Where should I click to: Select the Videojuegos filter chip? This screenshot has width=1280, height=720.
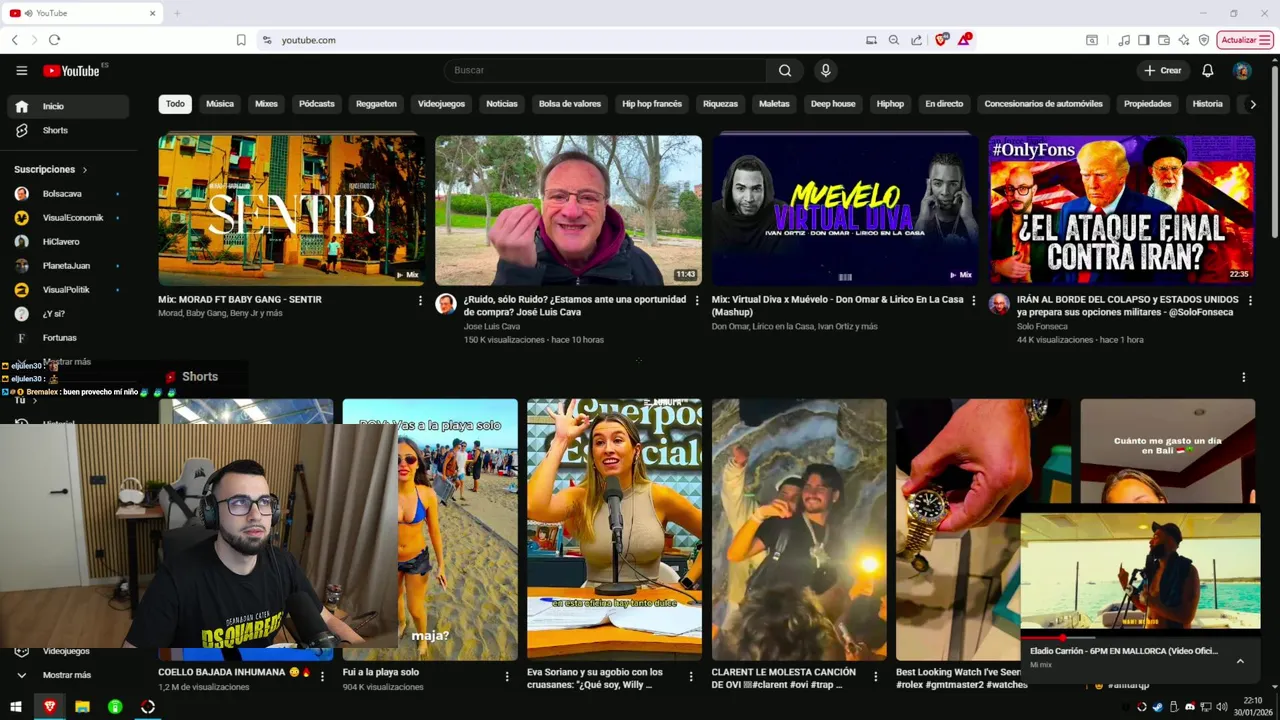[x=441, y=104]
